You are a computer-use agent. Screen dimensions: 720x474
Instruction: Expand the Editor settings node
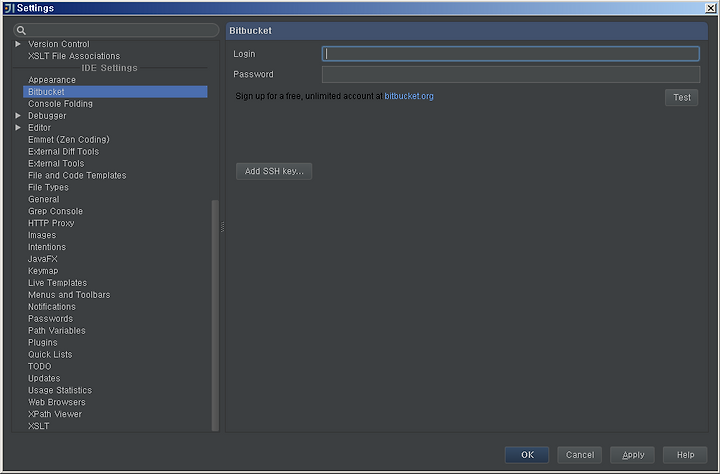pos(18,128)
